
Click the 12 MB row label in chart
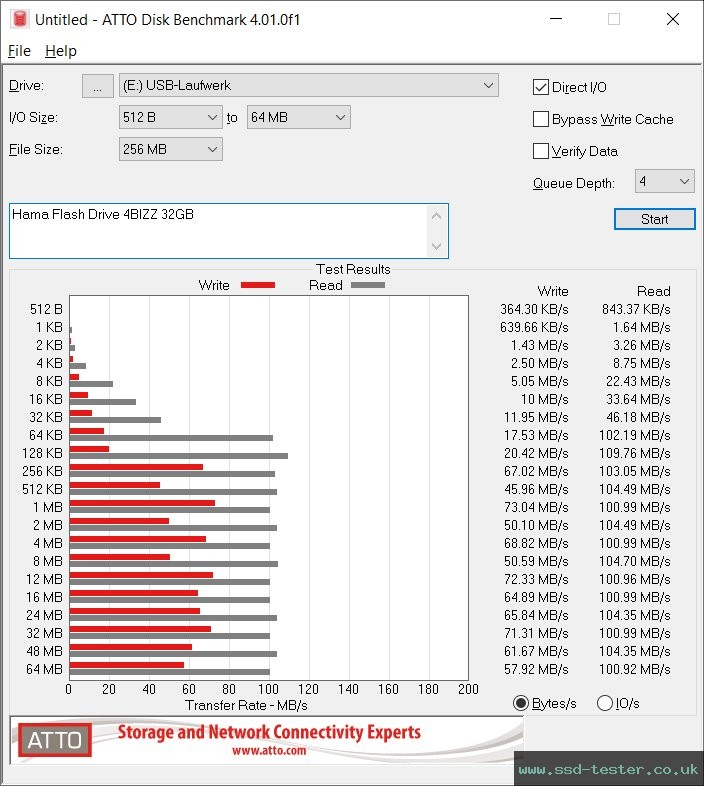(44, 579)
